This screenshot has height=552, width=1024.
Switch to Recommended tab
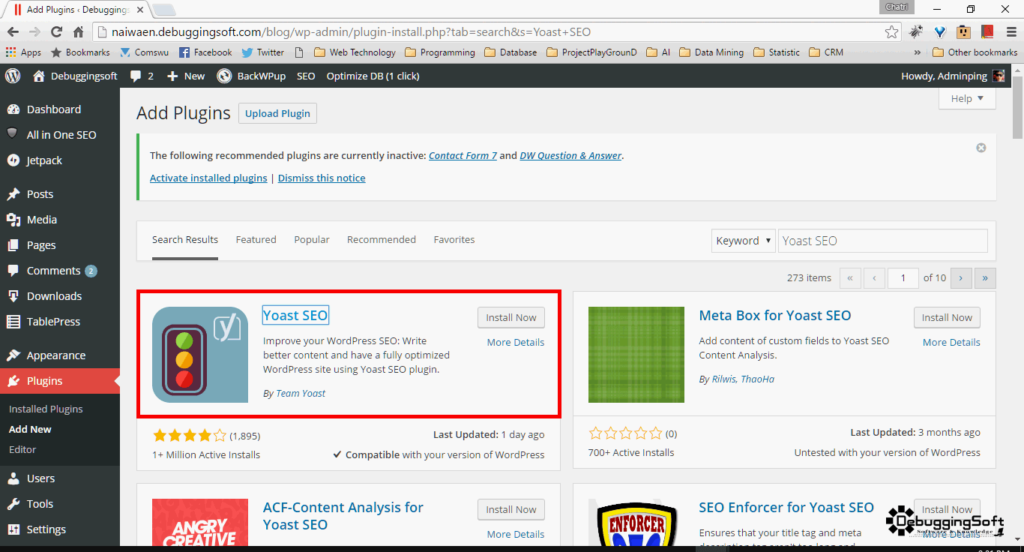pos(381,240)
